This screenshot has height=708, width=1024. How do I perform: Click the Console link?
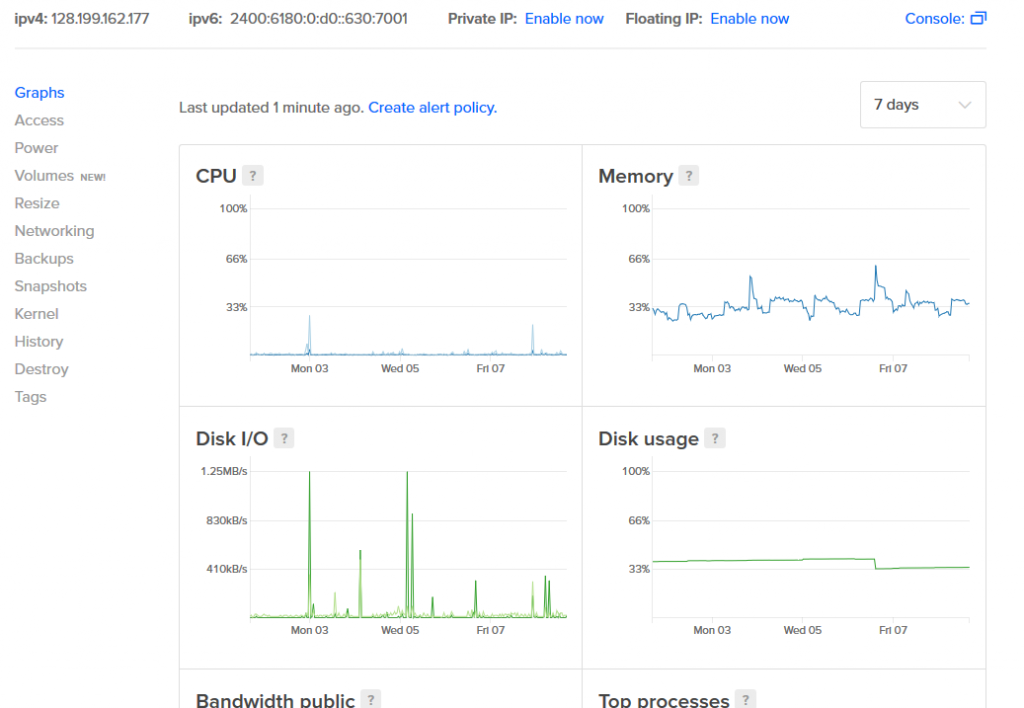935,19
